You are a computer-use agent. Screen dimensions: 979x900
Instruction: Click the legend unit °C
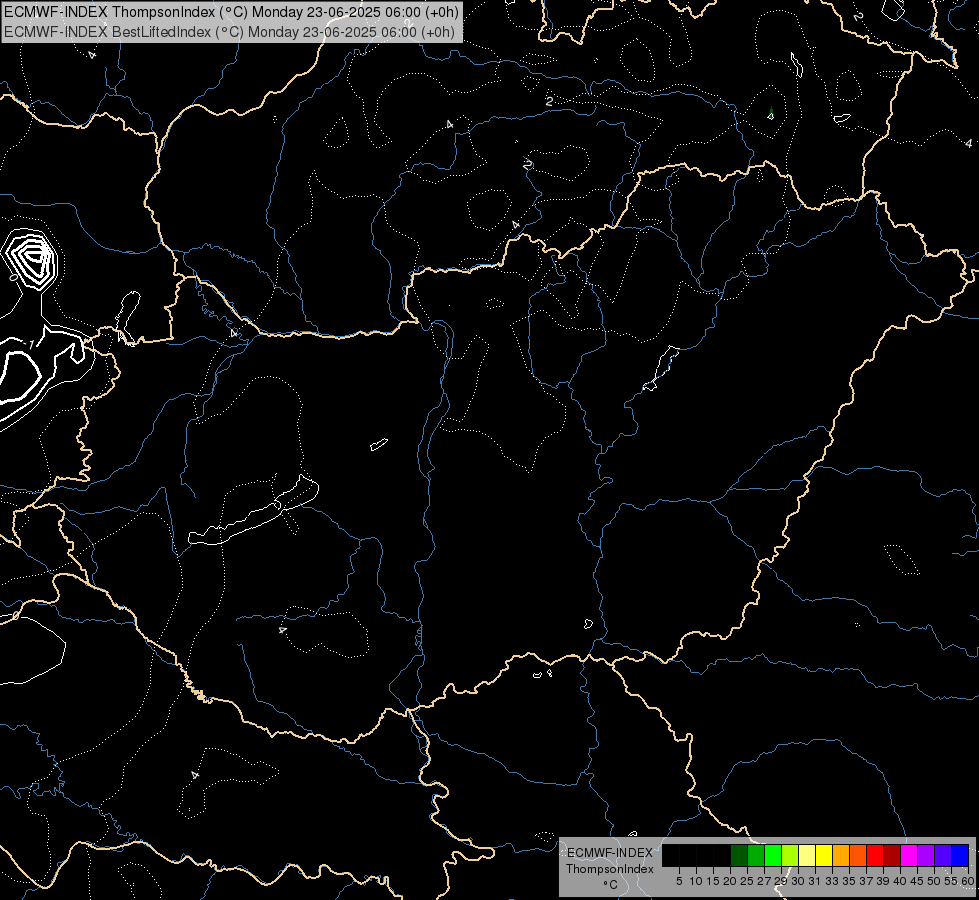click(x=611, y=884)
